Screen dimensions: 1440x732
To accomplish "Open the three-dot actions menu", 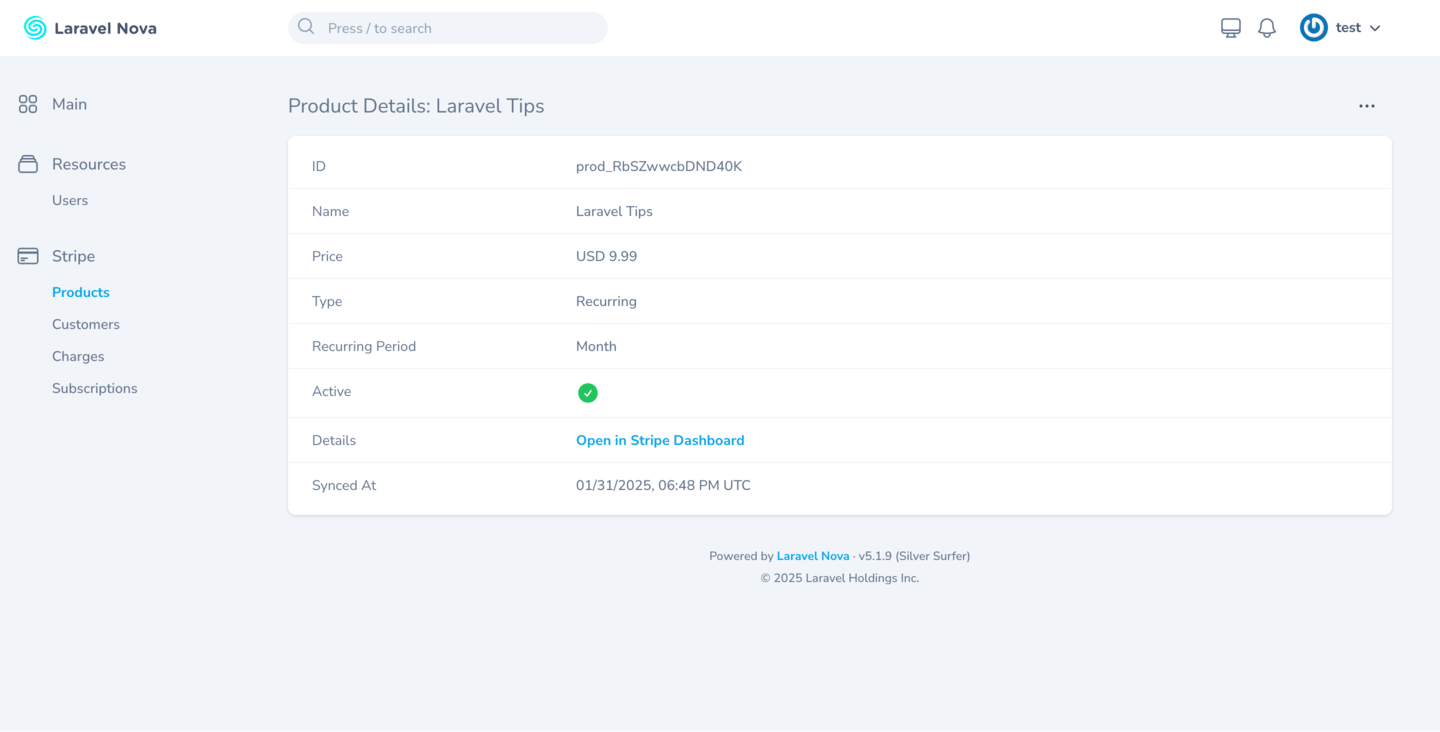I will (1366, 106).
